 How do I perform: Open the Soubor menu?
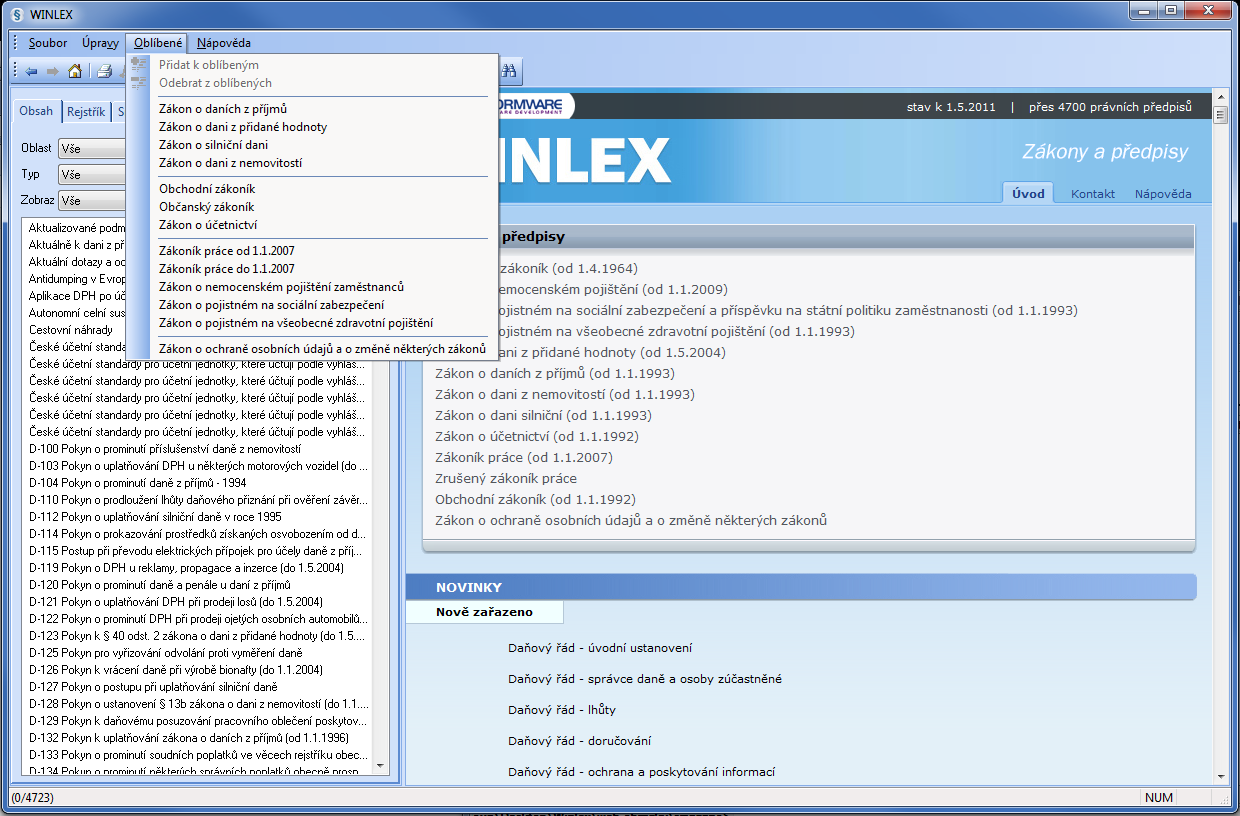click(x=48, y=43)
